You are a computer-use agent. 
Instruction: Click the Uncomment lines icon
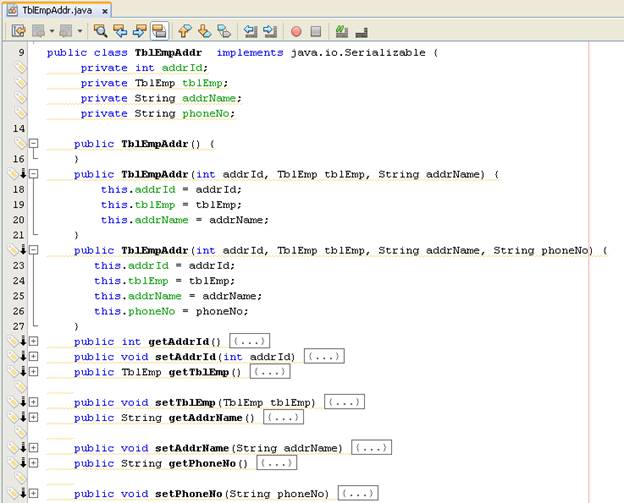(x=361, y=32)
